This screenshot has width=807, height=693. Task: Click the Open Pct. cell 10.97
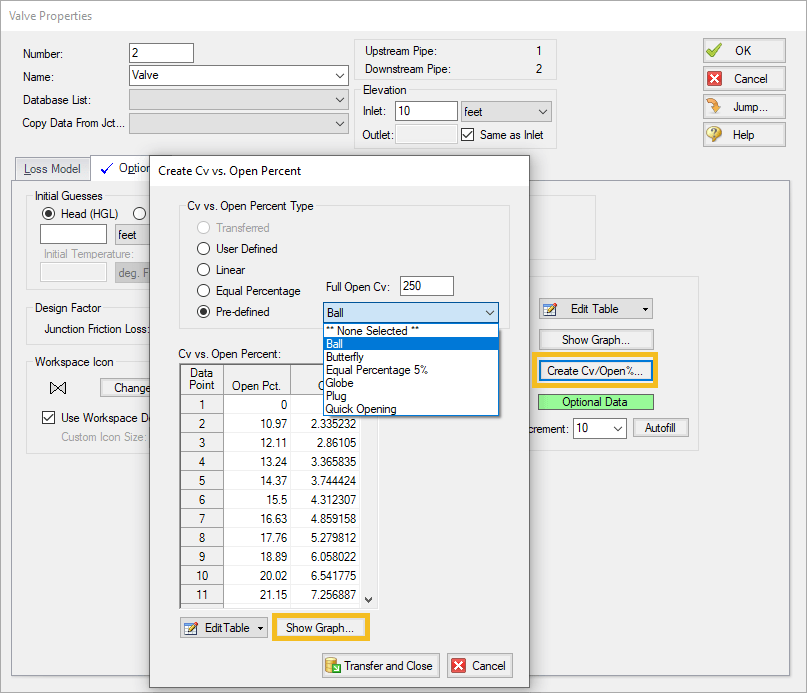257,424
